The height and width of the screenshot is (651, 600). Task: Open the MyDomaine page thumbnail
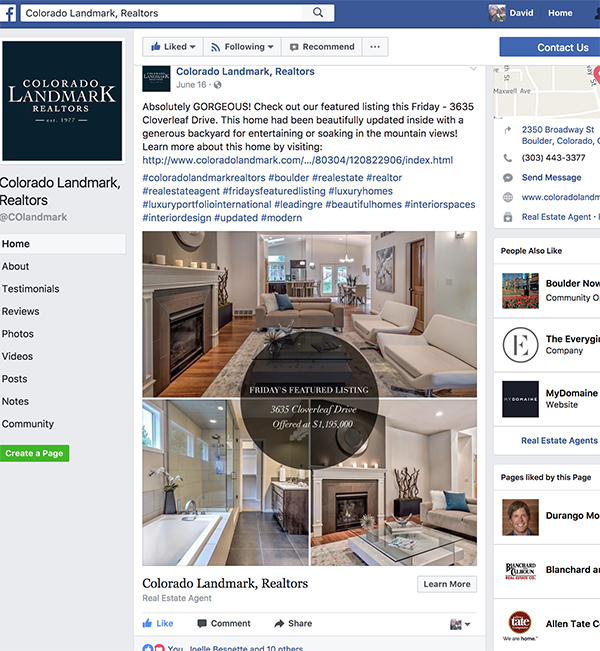[520, 399]
